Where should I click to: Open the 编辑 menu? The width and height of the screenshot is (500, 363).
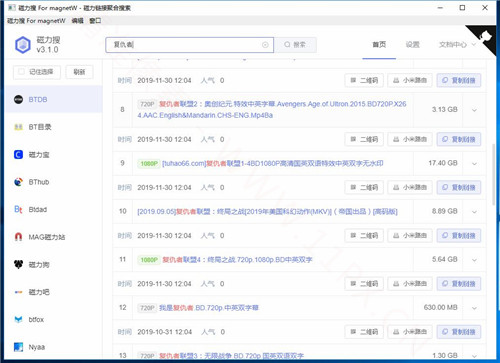point(77,21)
